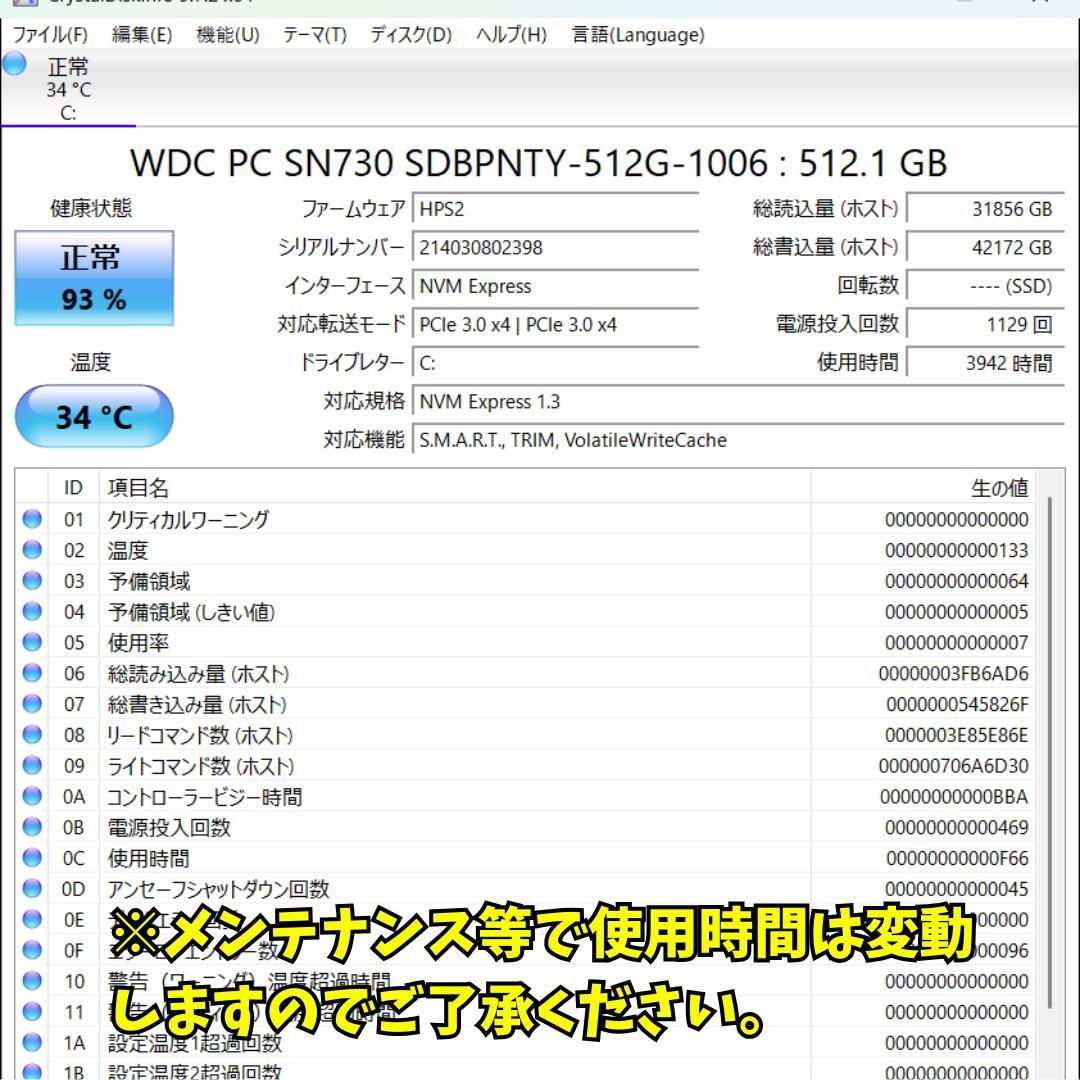Click the status dot beside 使用率
The image size is (1080, 1080).
(x=33, y=642)
